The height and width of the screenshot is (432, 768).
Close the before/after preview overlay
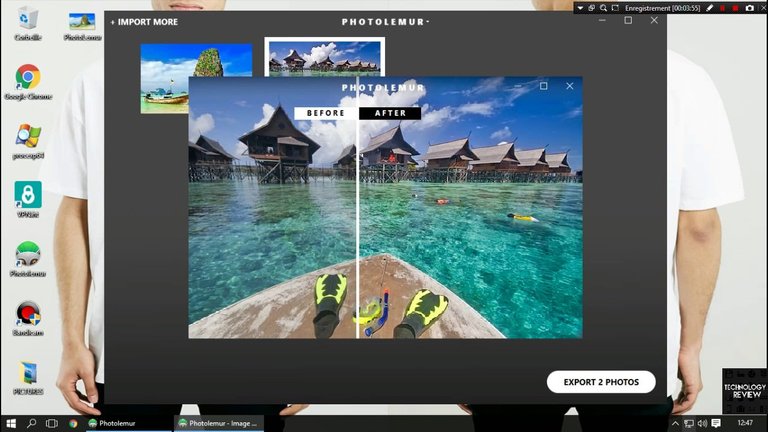[x=570, y=86]
